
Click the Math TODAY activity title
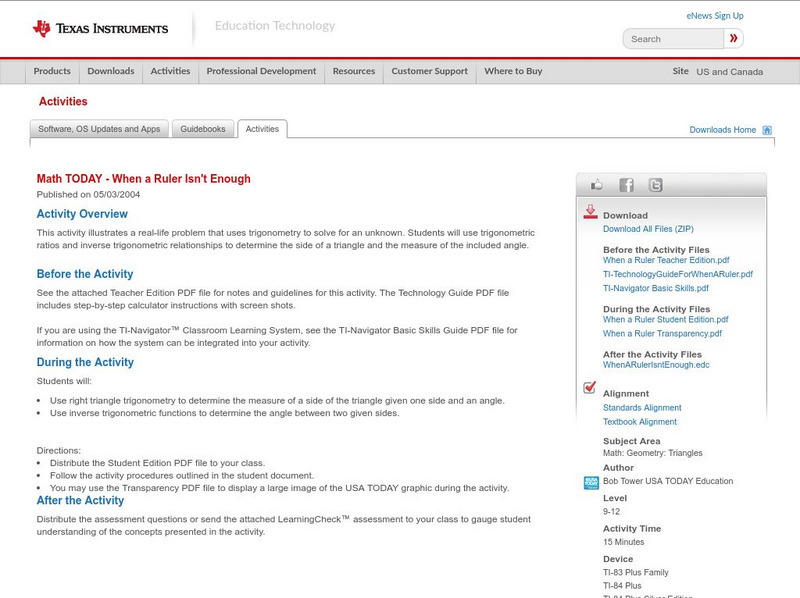tap(143, 179)
